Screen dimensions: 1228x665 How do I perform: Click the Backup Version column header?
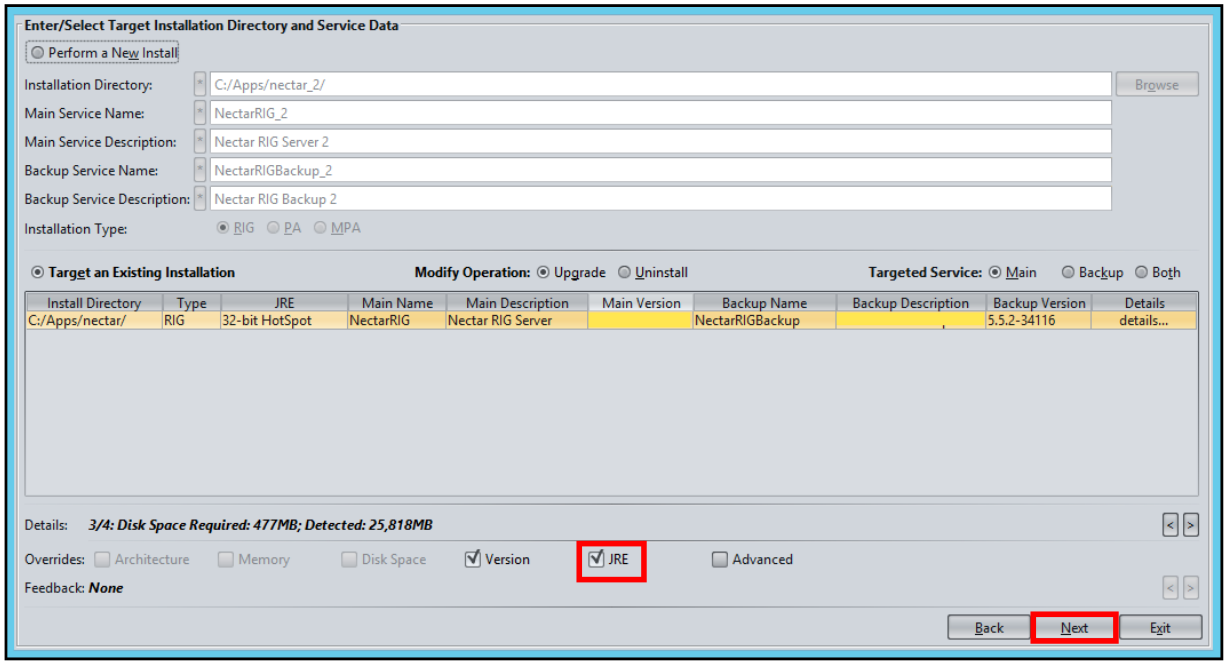click(x=1039, y=303)
